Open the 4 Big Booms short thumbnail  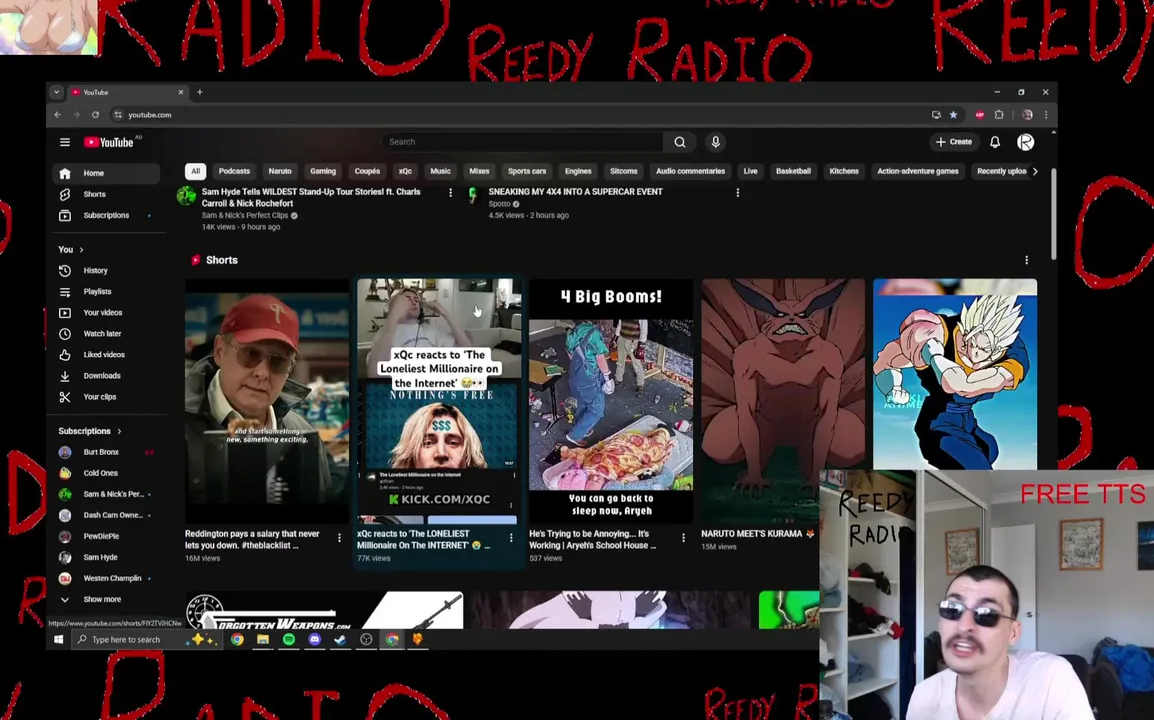[x=611, y=400]
